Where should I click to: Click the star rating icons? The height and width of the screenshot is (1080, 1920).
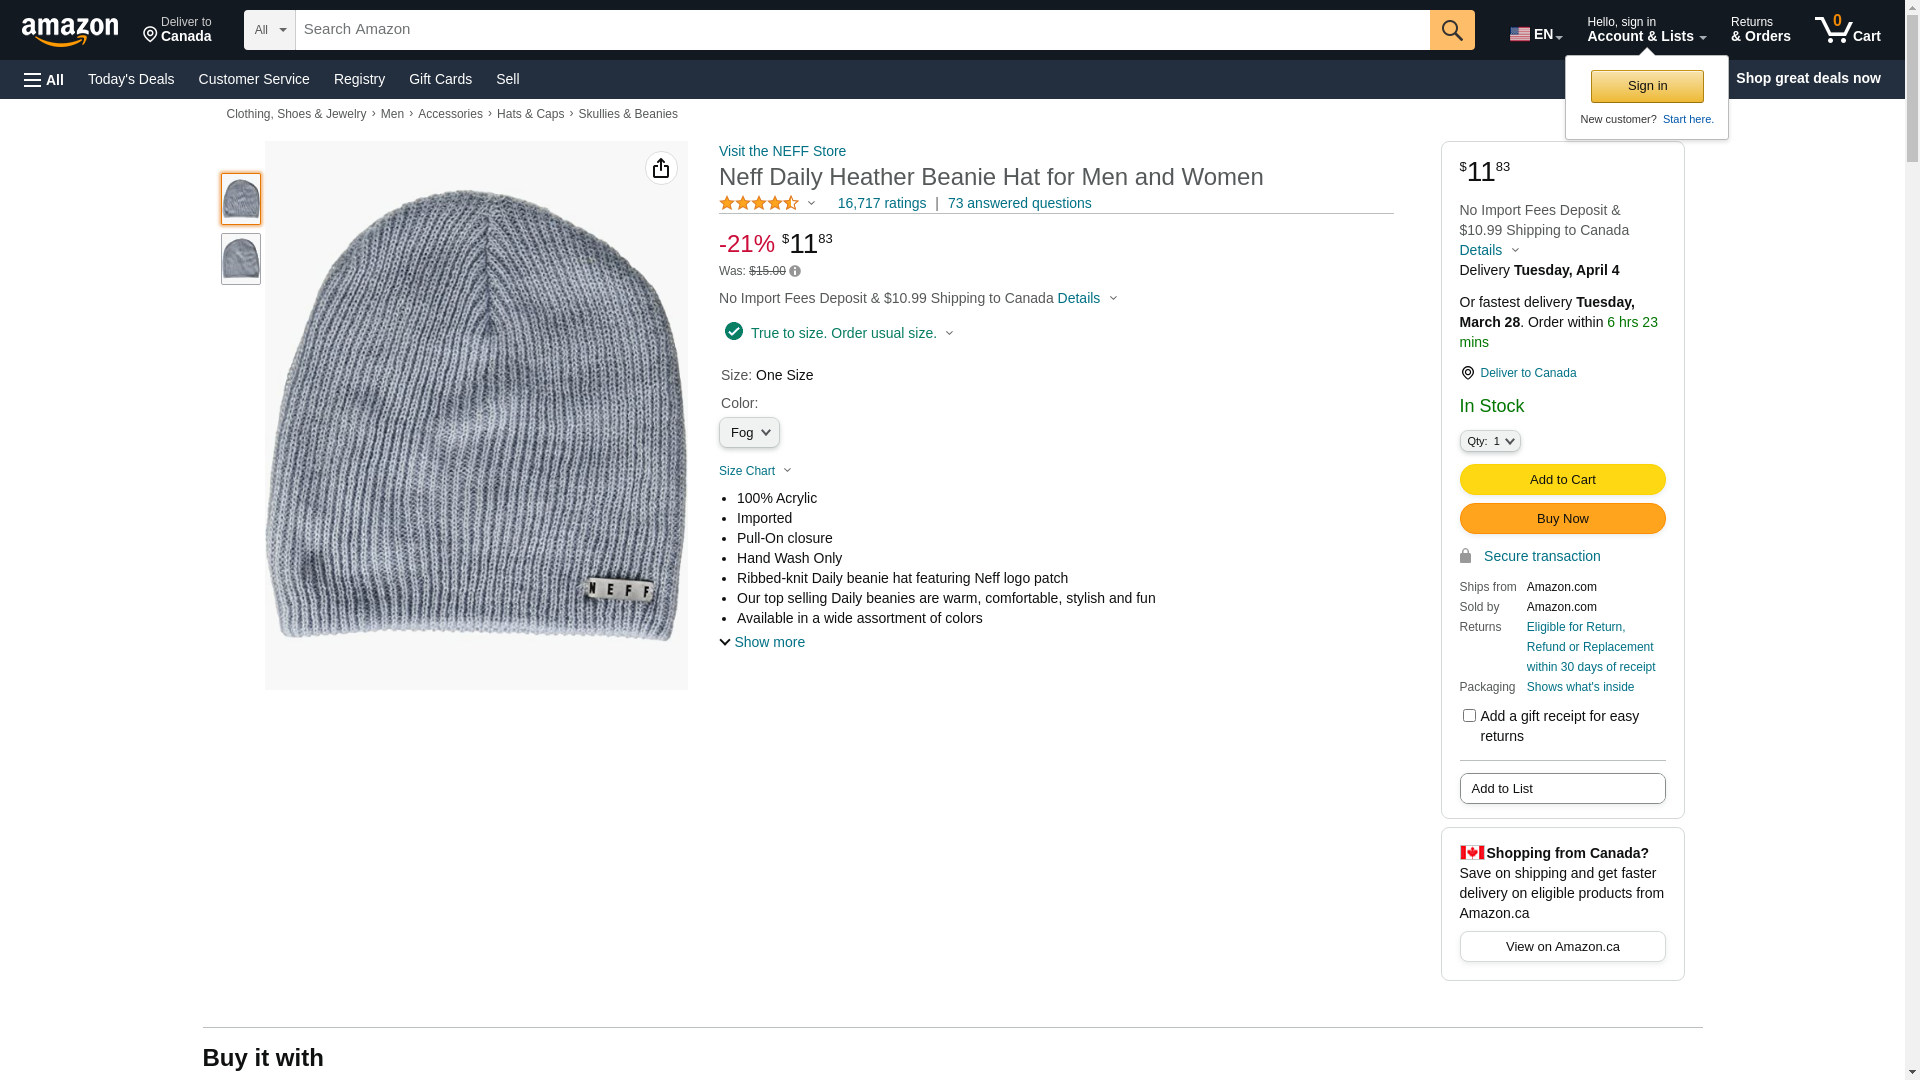pyautogui.click(x=759, y=203)
